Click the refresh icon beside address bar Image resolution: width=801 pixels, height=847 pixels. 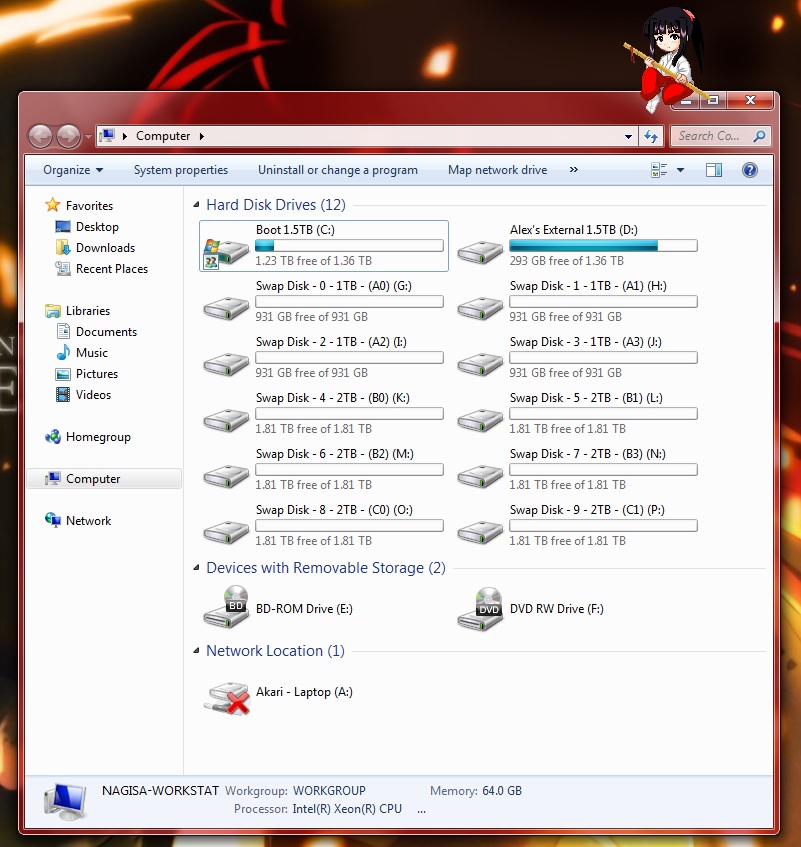652,136
